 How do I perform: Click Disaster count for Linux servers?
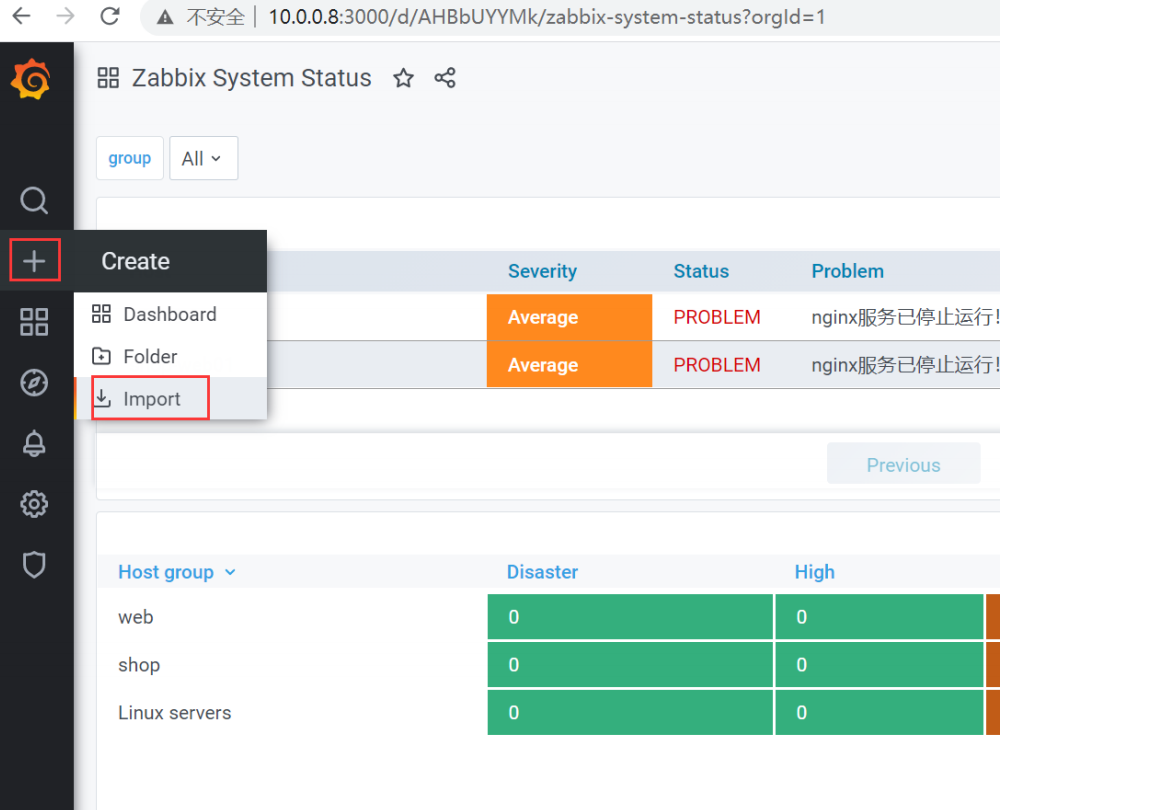[630, 713]
